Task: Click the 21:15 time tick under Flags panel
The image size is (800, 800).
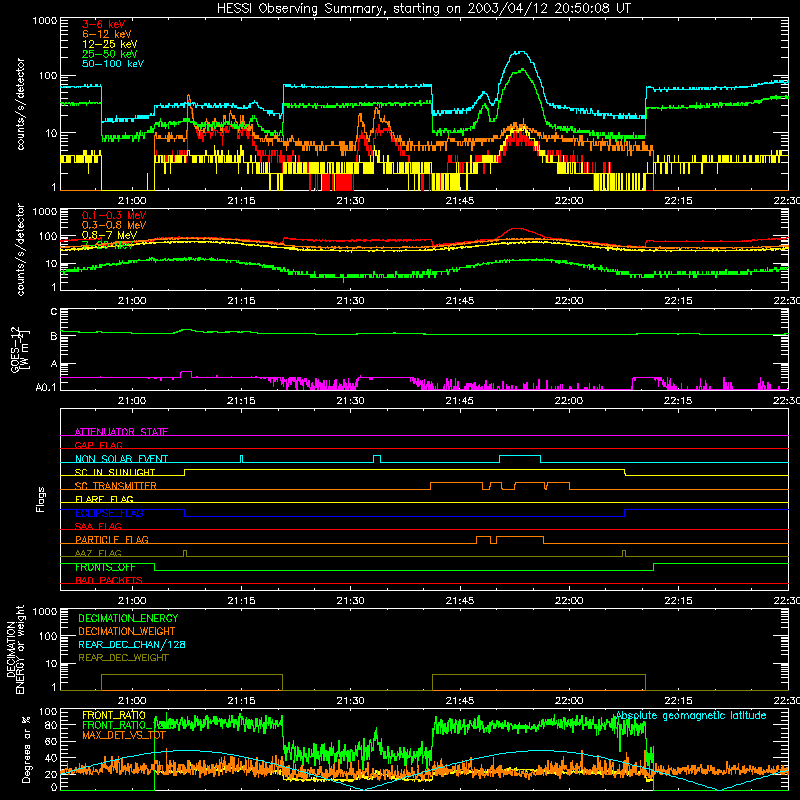Action: 241,601
